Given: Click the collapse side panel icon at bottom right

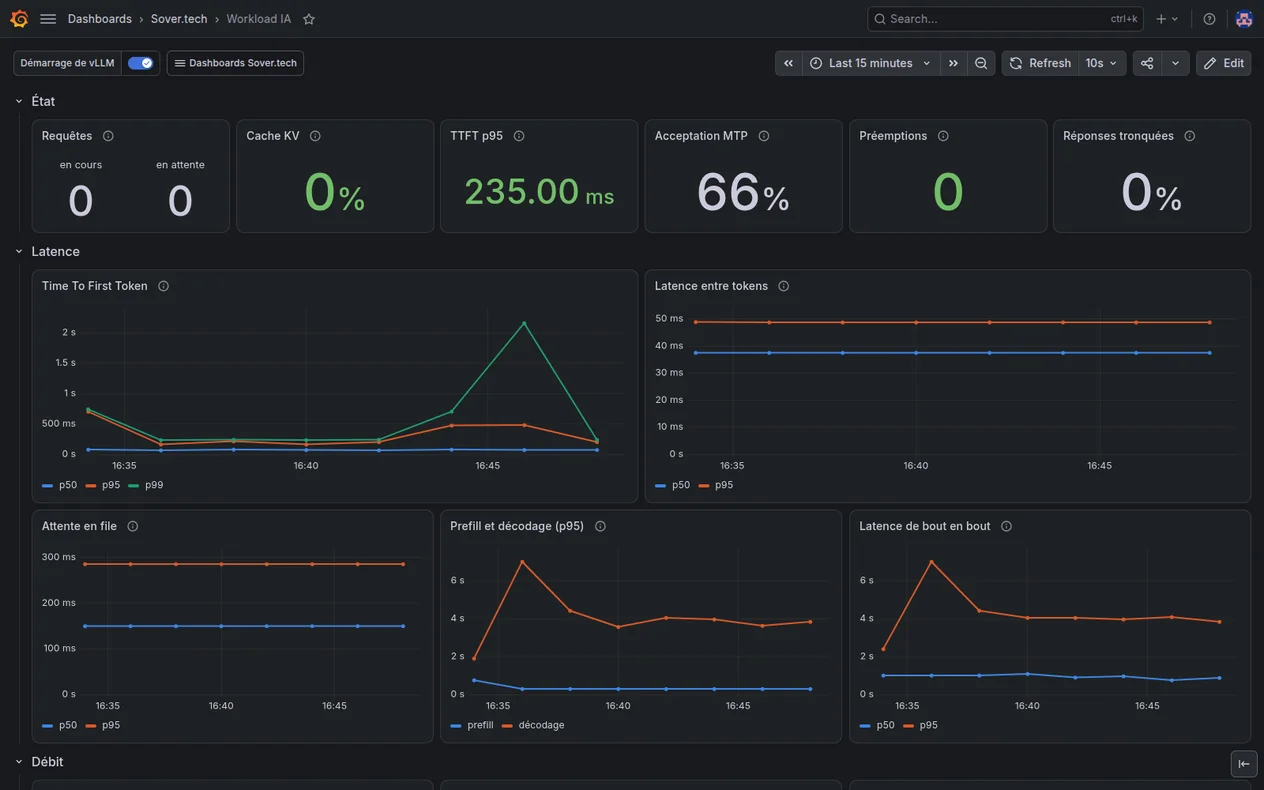Looking at the screenshot, I should (1244, 764).
